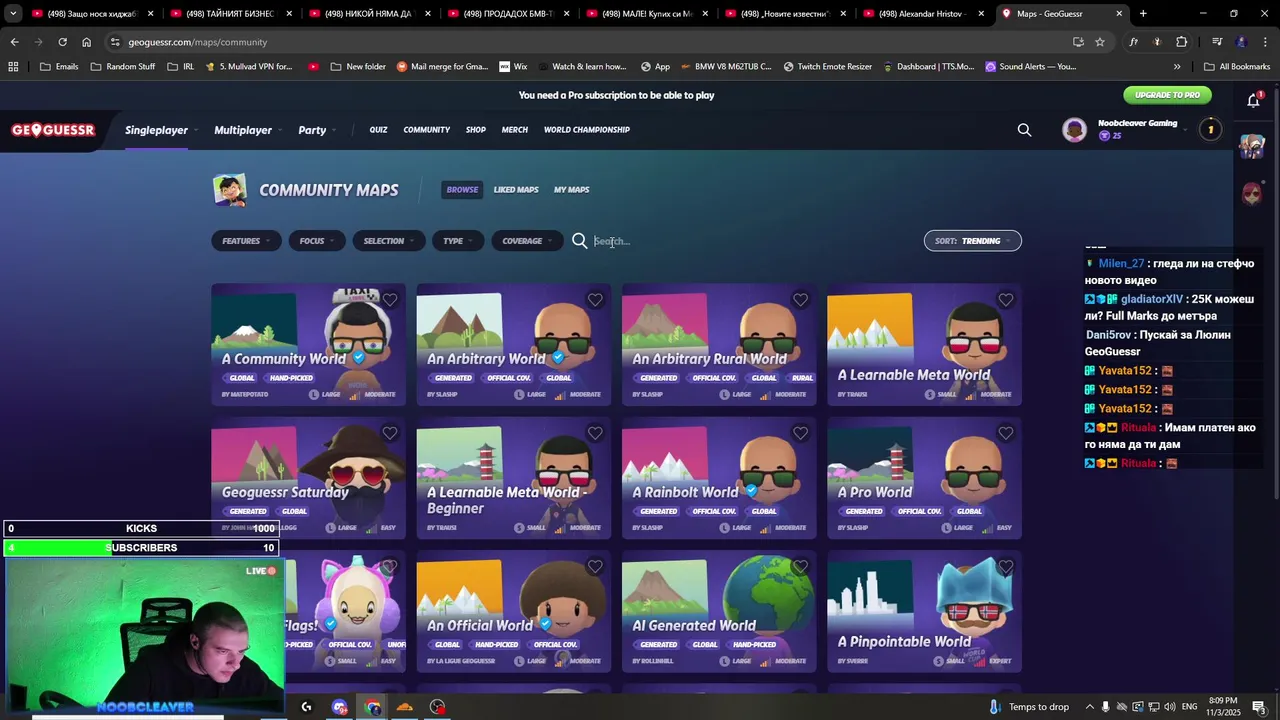Favorite the An Arbitrary Rural World map

(x=800, y=300)
